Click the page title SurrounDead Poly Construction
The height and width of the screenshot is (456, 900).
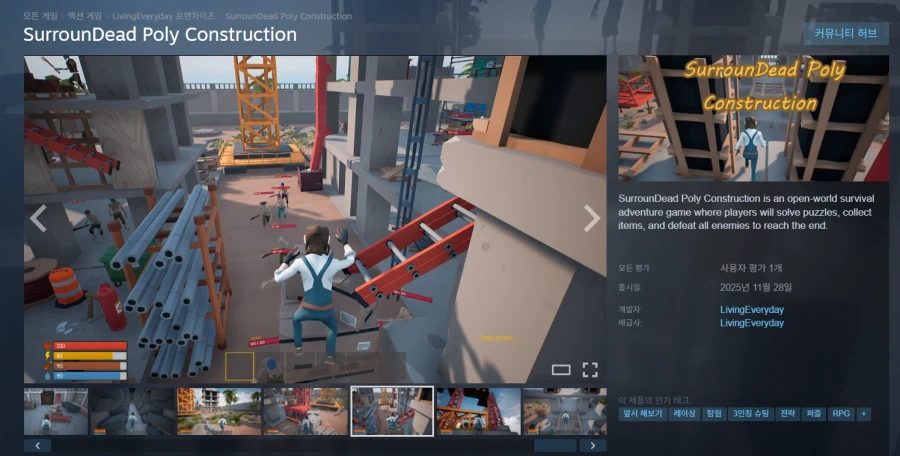[160, 34]
